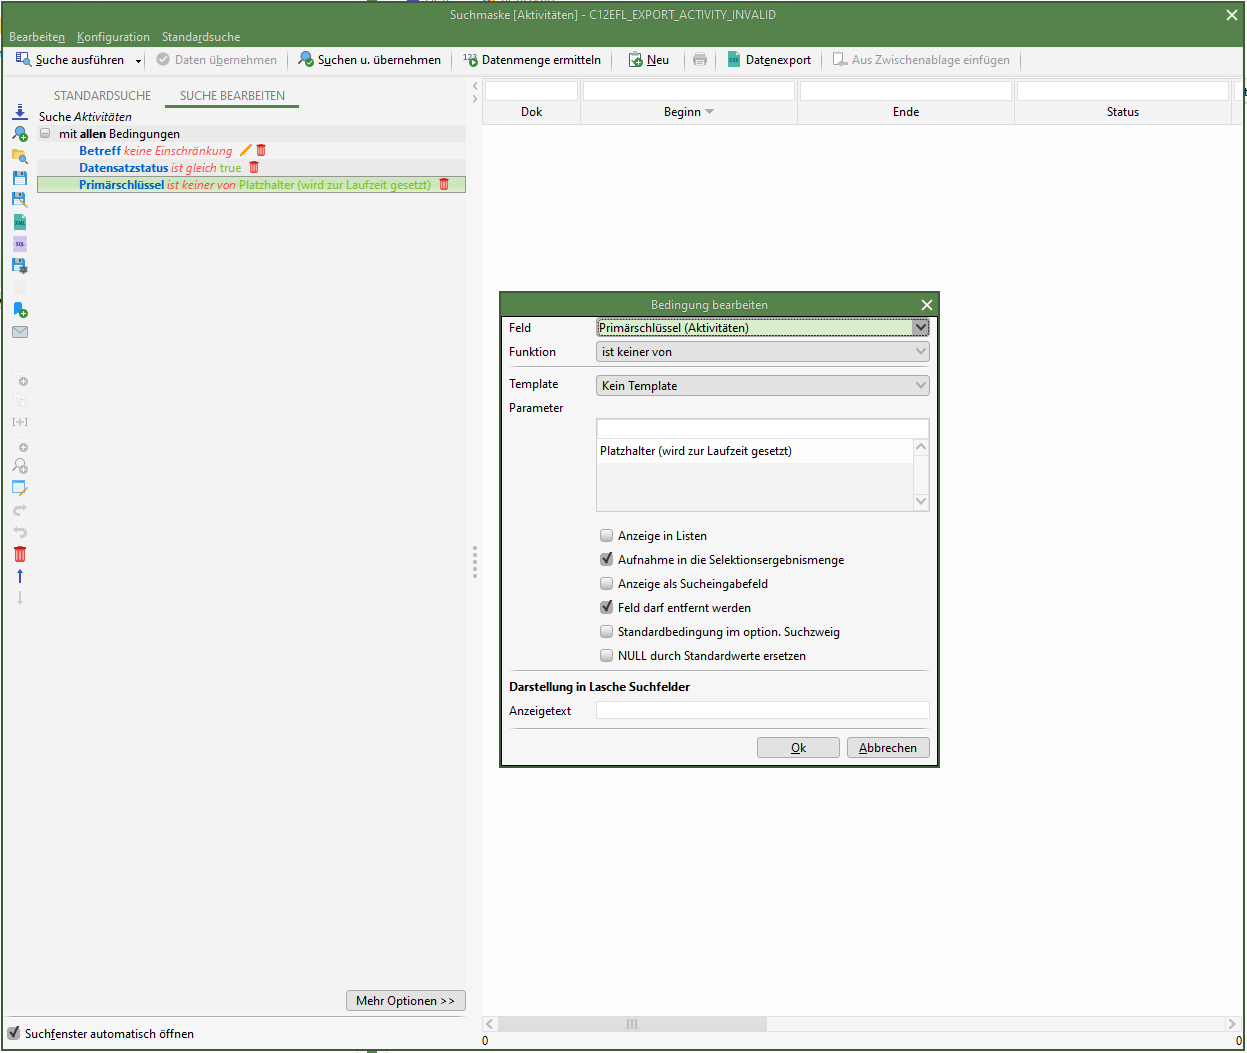This screenshot has height=1053, width=1247.
Task: Click the red trash icon in sidebar
Action: pos(20,554)
